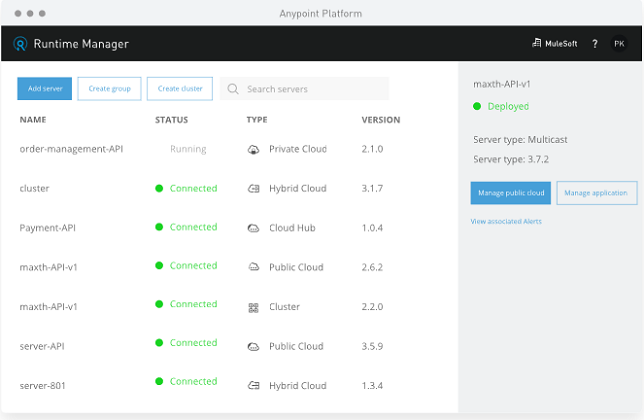Click the green status dot in server-API row
Viewport: 644px width, 420px height.
pos(159,343)
